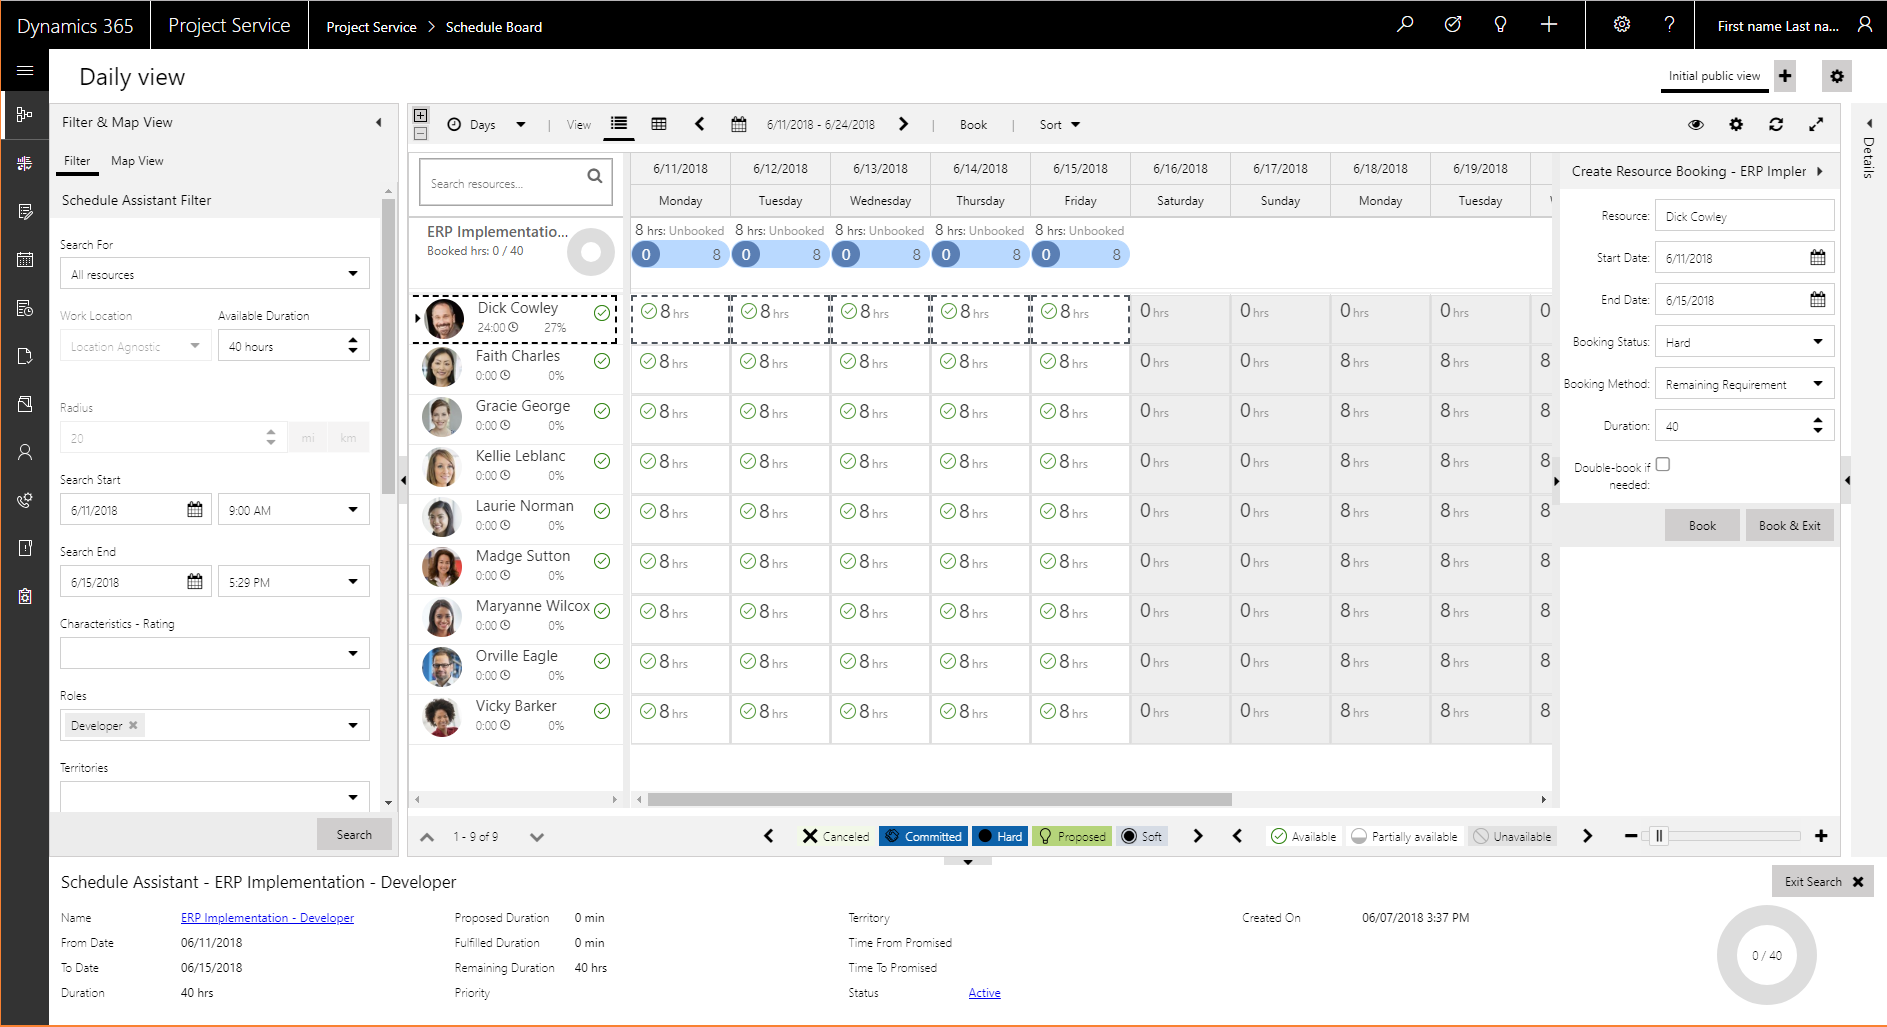Image resolution: width=1887 pixels, height=1027 pixels.
Task: Increase the Duration stepper value
Action: (1818, 420)
